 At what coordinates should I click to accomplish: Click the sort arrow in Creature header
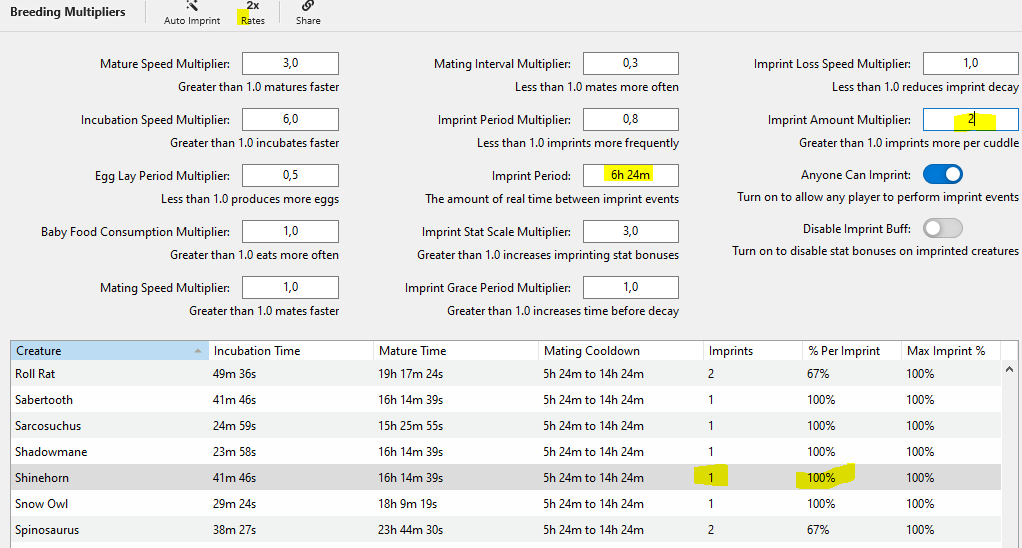pos(197,351)
